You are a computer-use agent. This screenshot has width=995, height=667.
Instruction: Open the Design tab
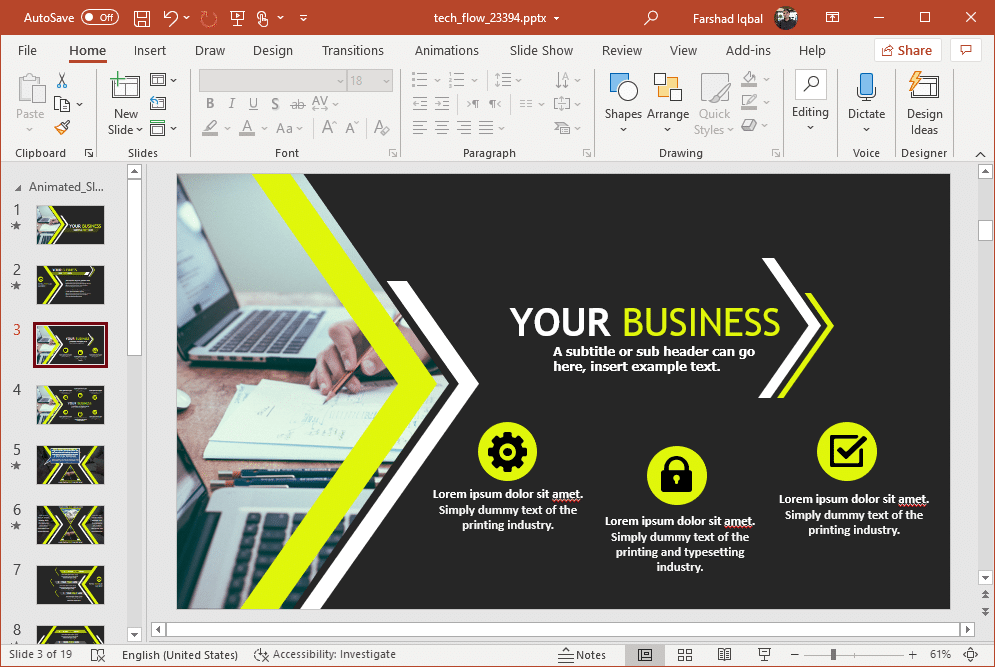[x=273, y=51]
